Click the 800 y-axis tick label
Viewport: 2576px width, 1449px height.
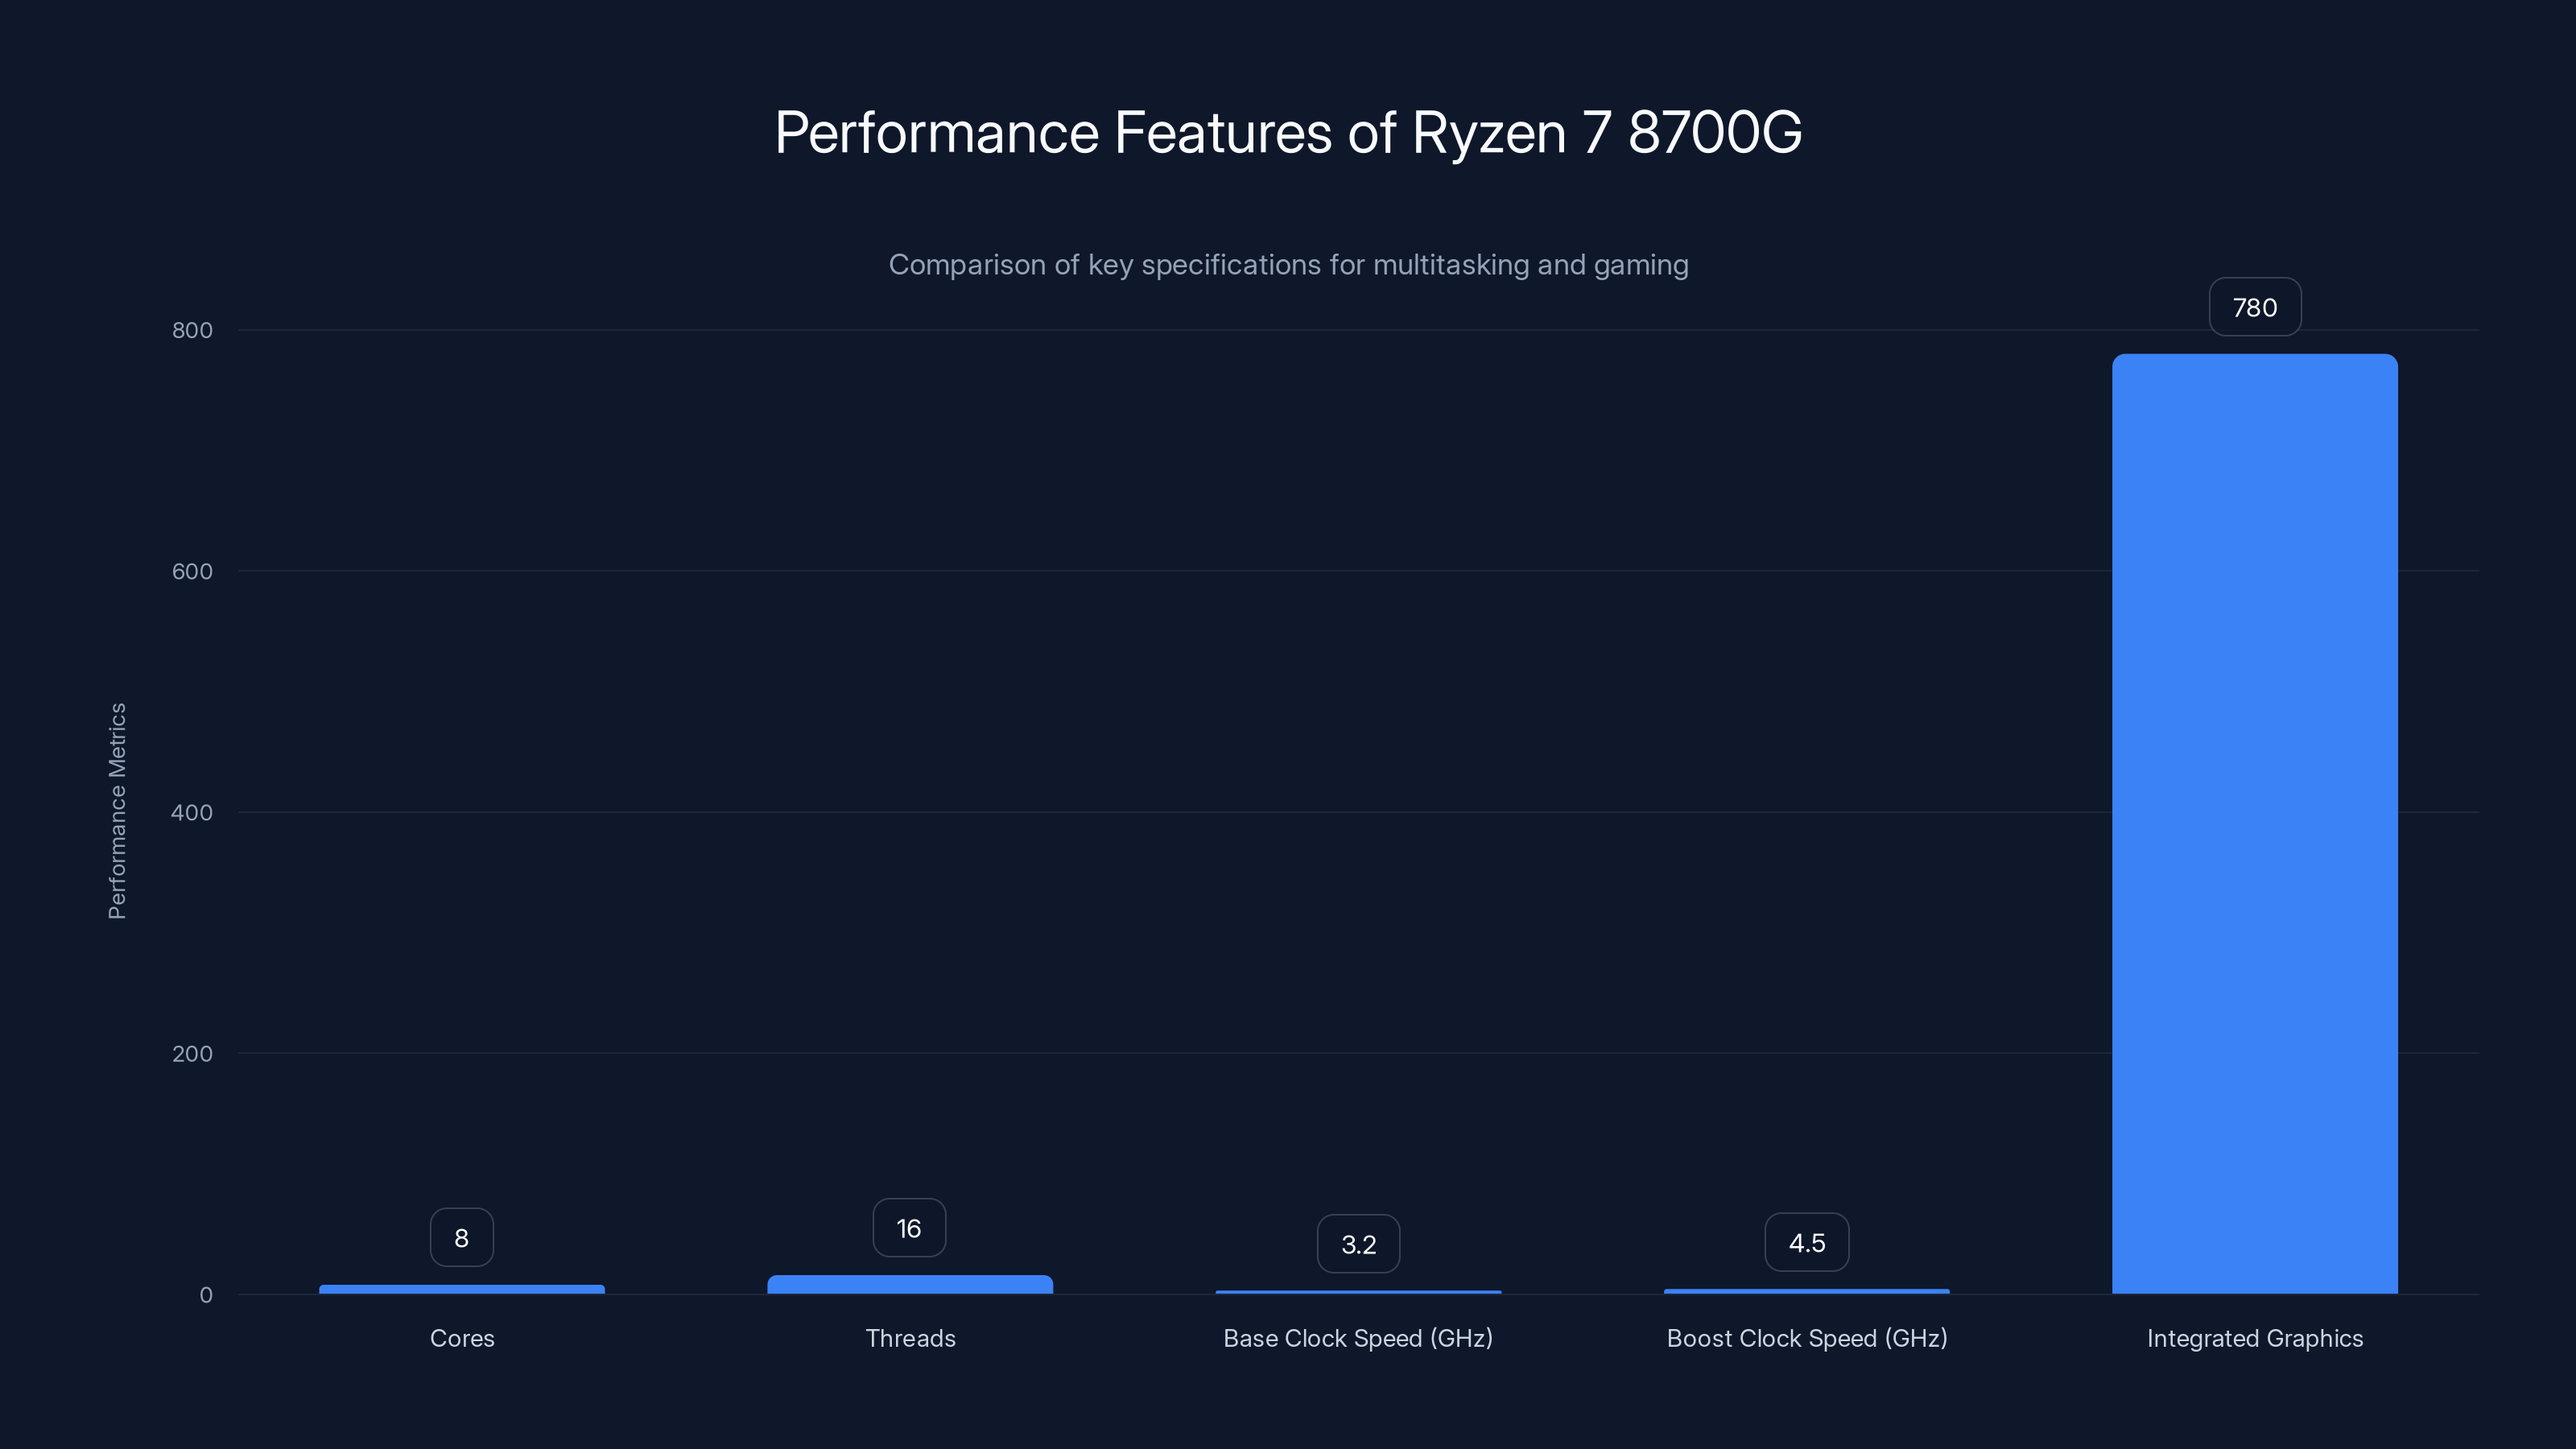point(192,330)
